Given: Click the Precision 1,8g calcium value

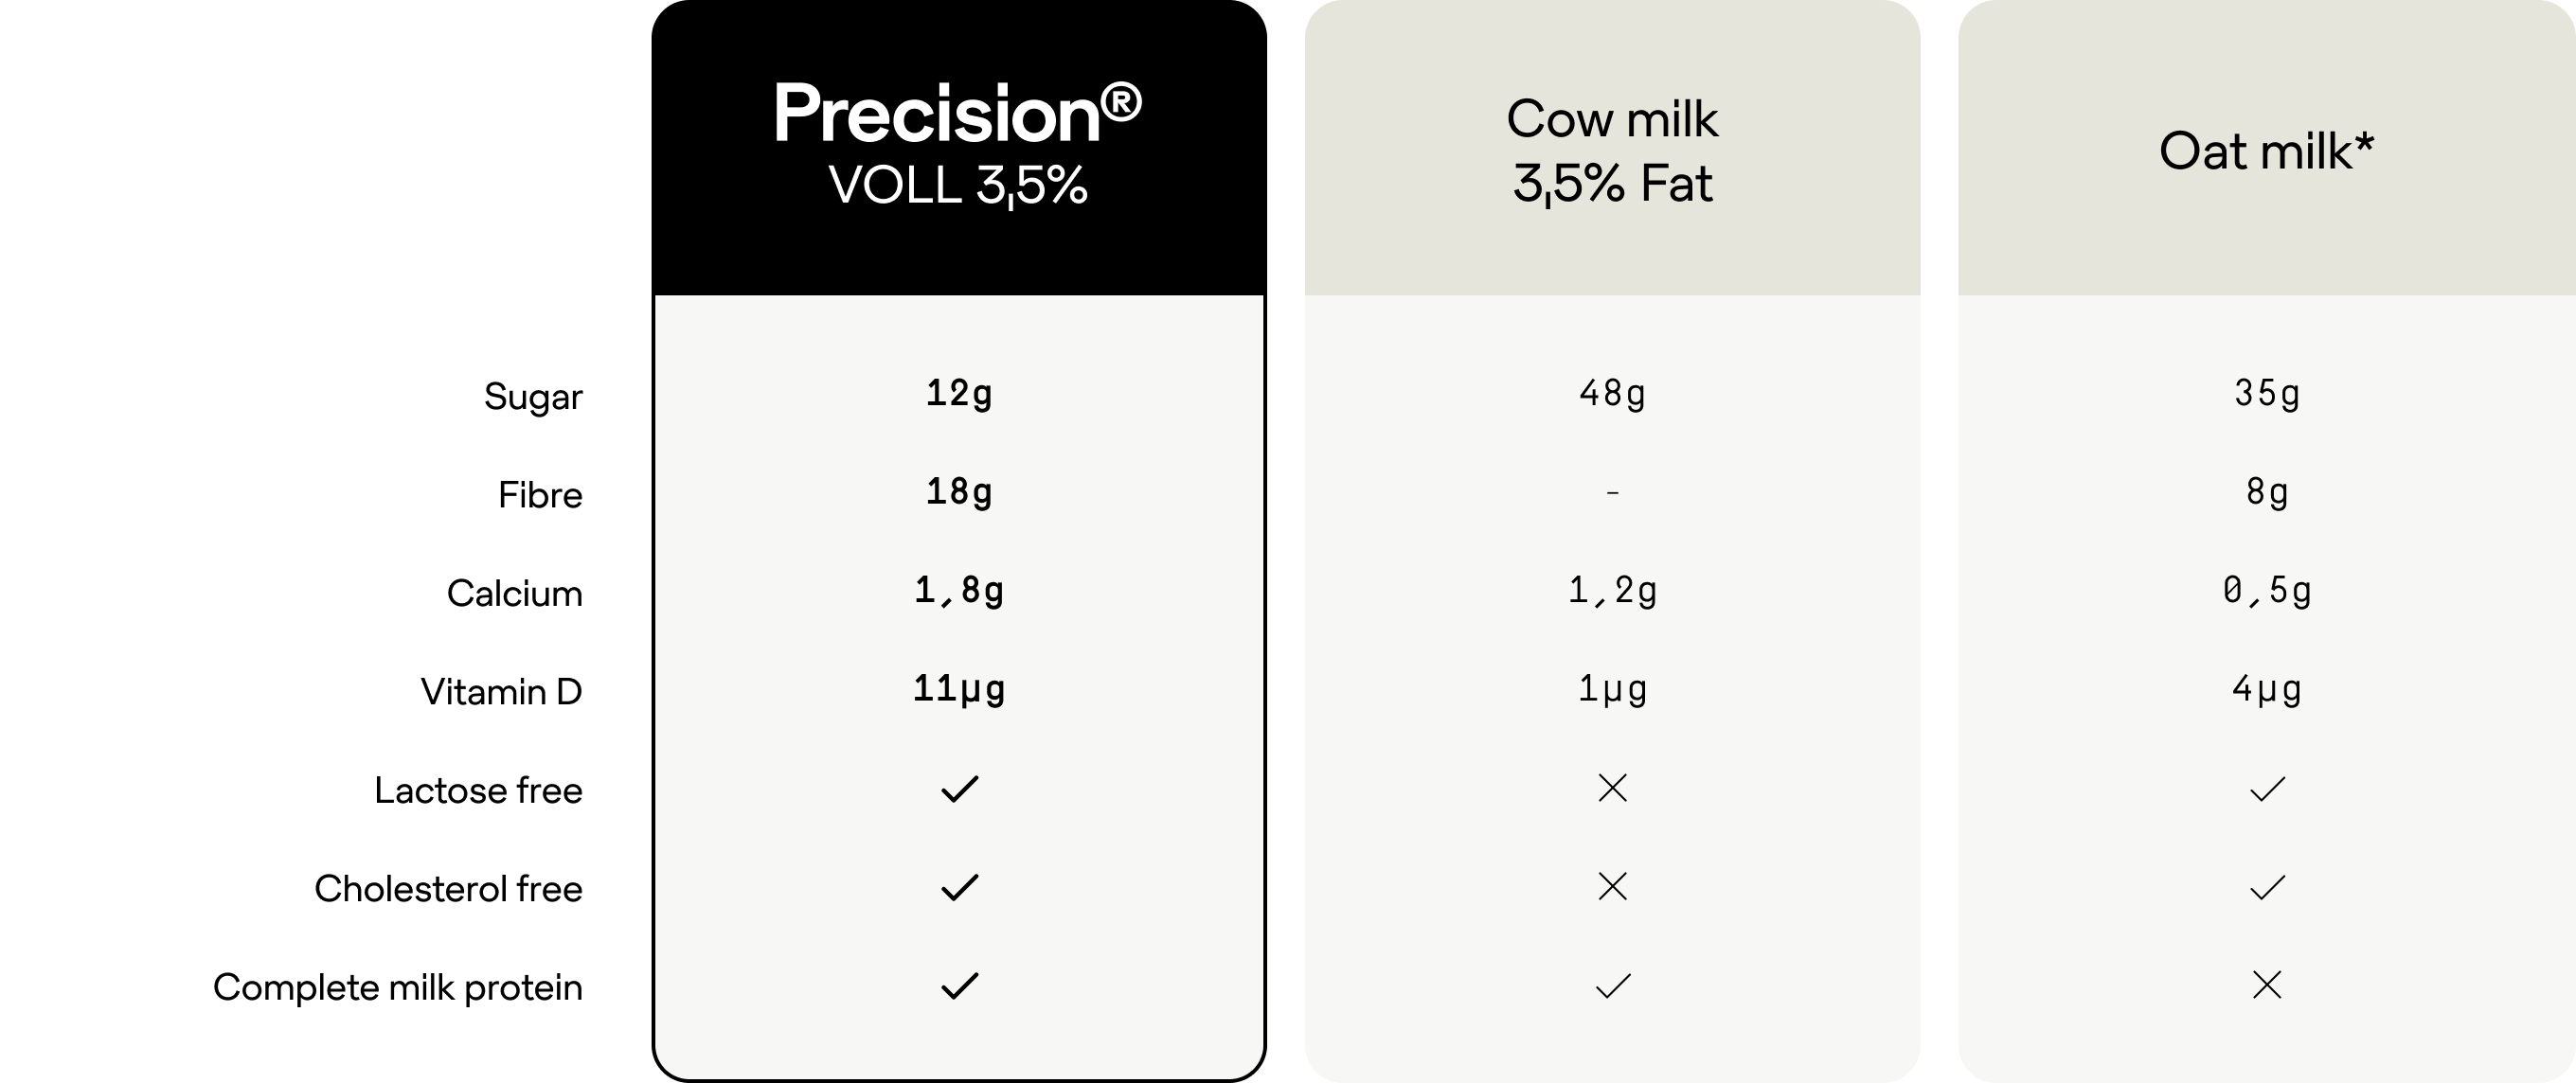Looking at the screenshot, I should coord(959,591).
